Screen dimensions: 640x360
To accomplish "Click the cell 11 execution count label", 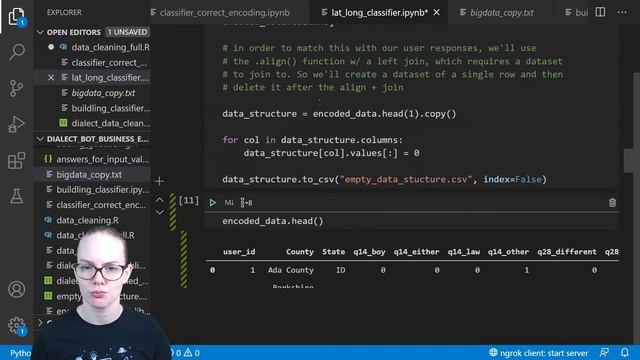I will tap(189, 200).
